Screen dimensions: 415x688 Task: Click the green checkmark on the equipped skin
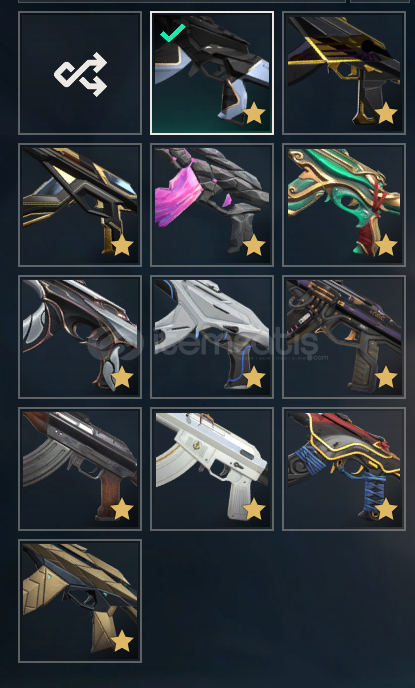172,33
